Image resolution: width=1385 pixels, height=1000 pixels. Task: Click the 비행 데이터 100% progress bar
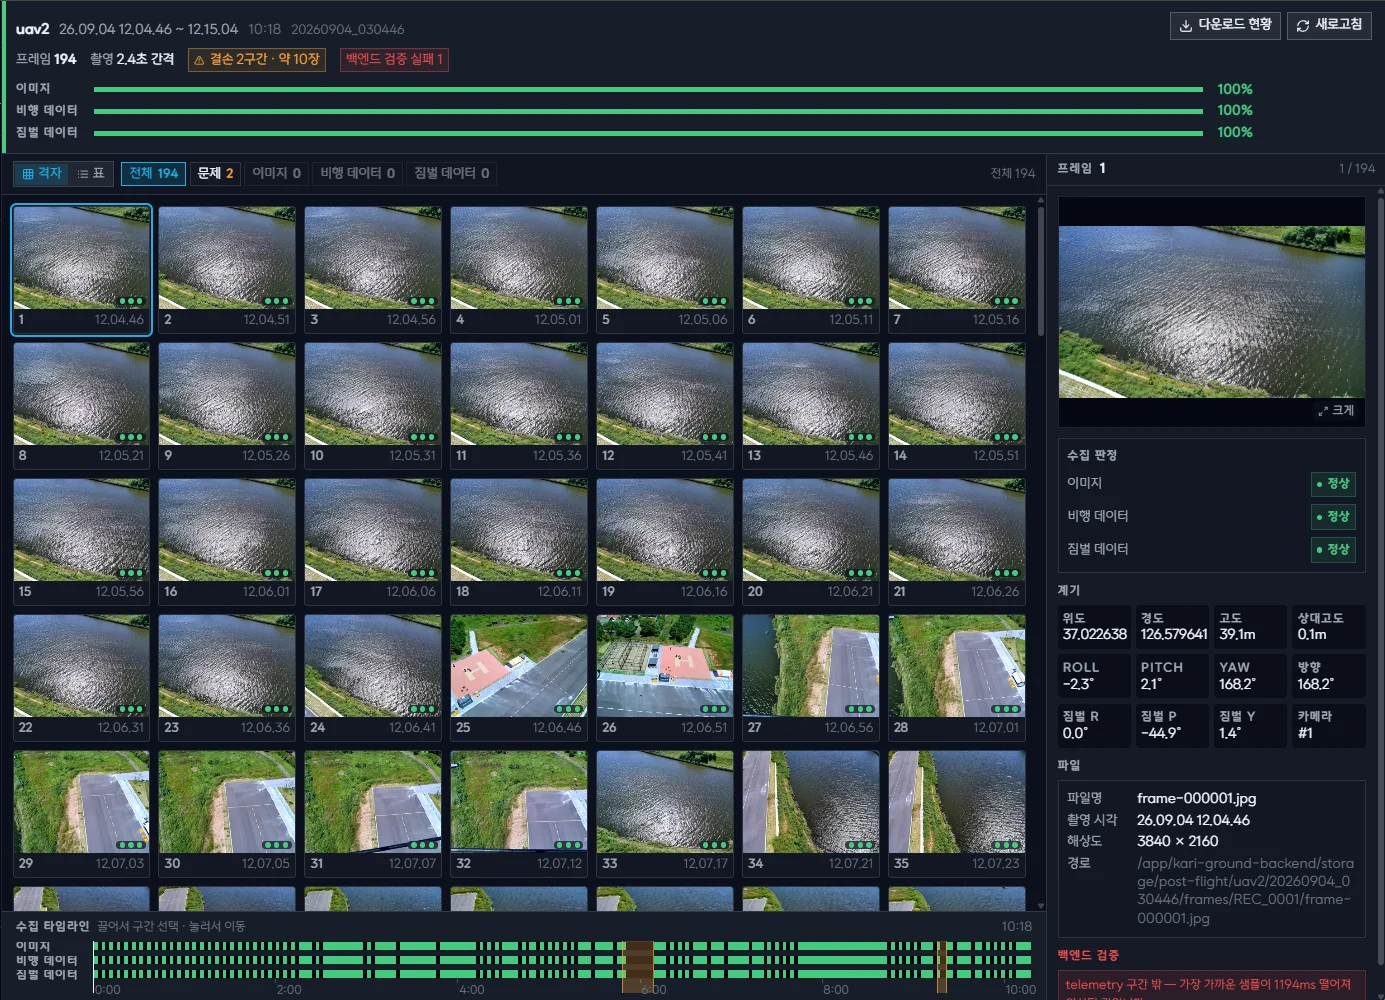[x=648, y=111]
